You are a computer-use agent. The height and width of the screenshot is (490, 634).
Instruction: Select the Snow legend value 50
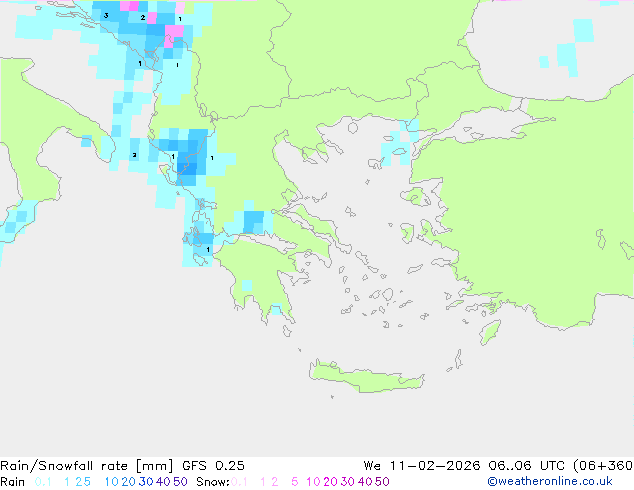pyautogui.click(x=382, y=482)
